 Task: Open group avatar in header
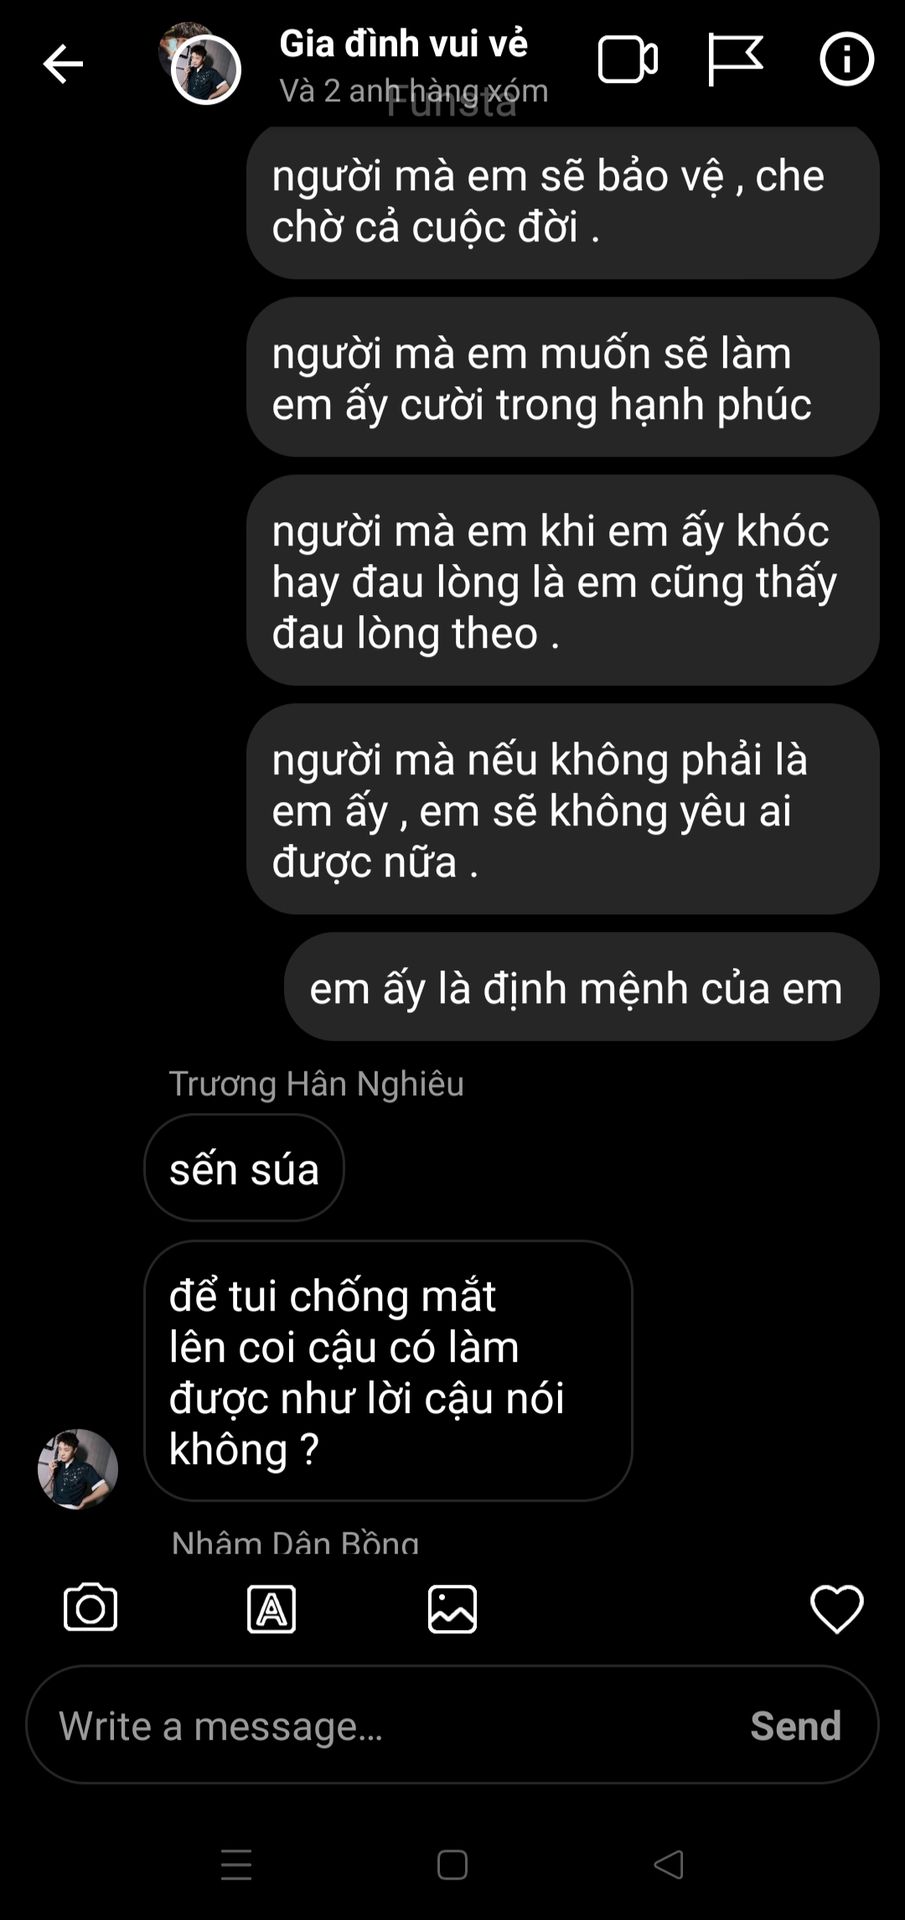pos(201,65)
